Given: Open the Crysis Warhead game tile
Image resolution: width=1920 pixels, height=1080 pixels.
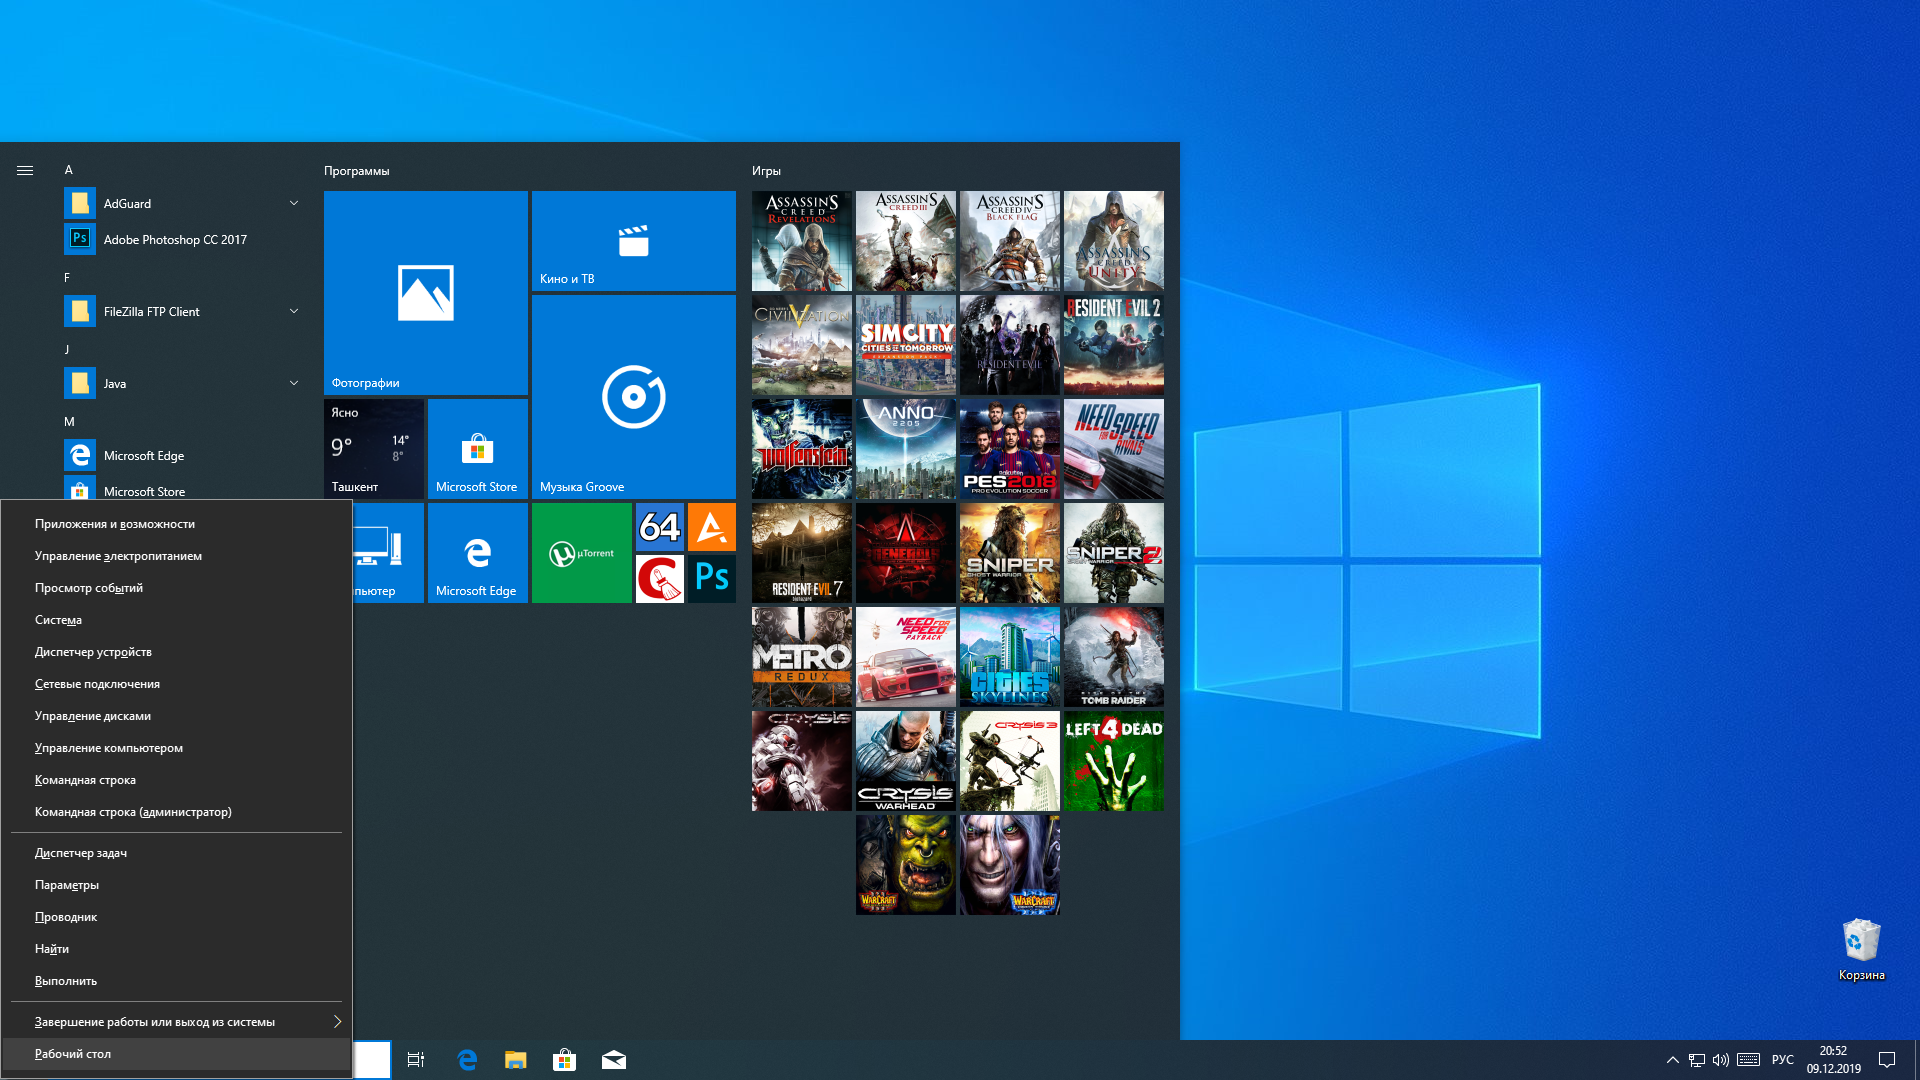Looking at the screenshot, I should (x=906, y=761).
